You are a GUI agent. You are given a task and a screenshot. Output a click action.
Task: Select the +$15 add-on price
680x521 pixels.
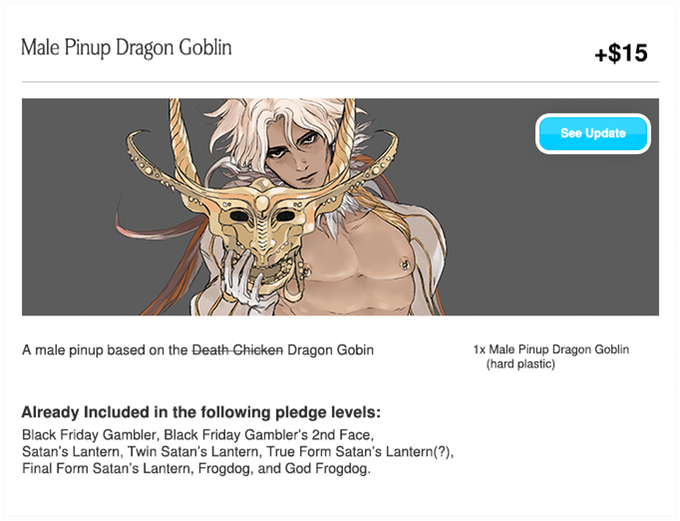(621, 53)
